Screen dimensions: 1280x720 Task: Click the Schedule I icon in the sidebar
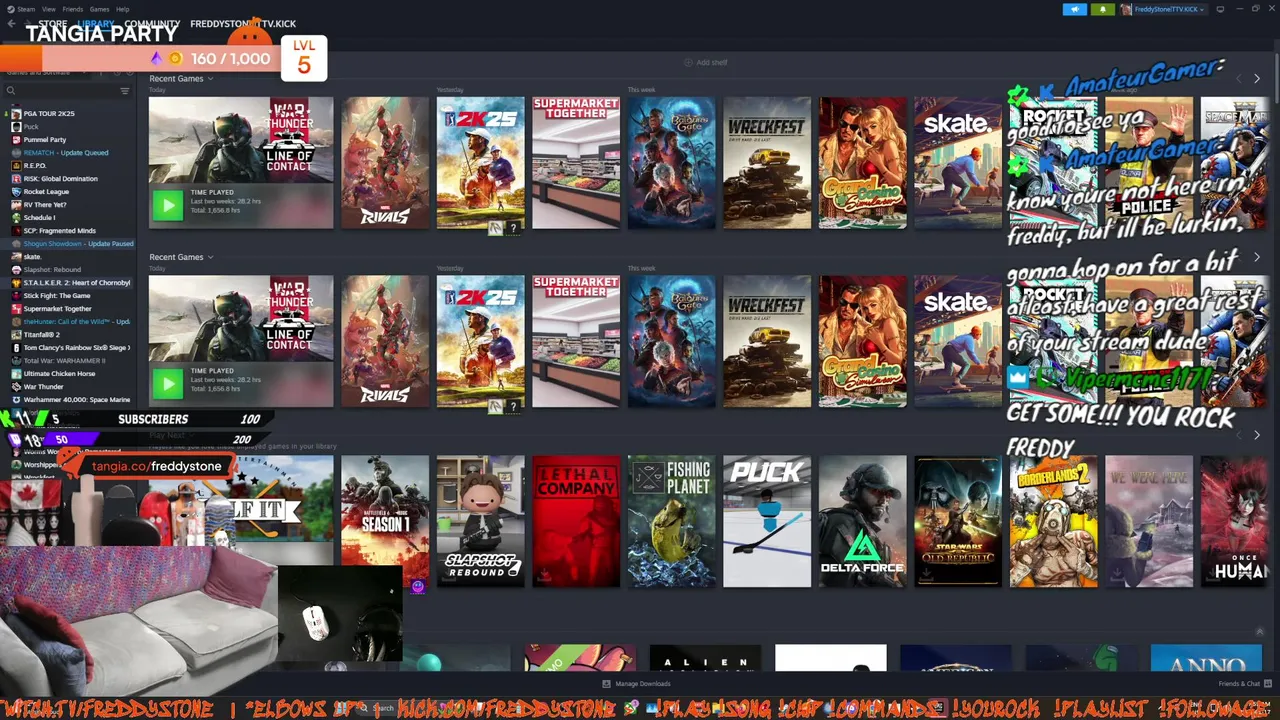16,218
